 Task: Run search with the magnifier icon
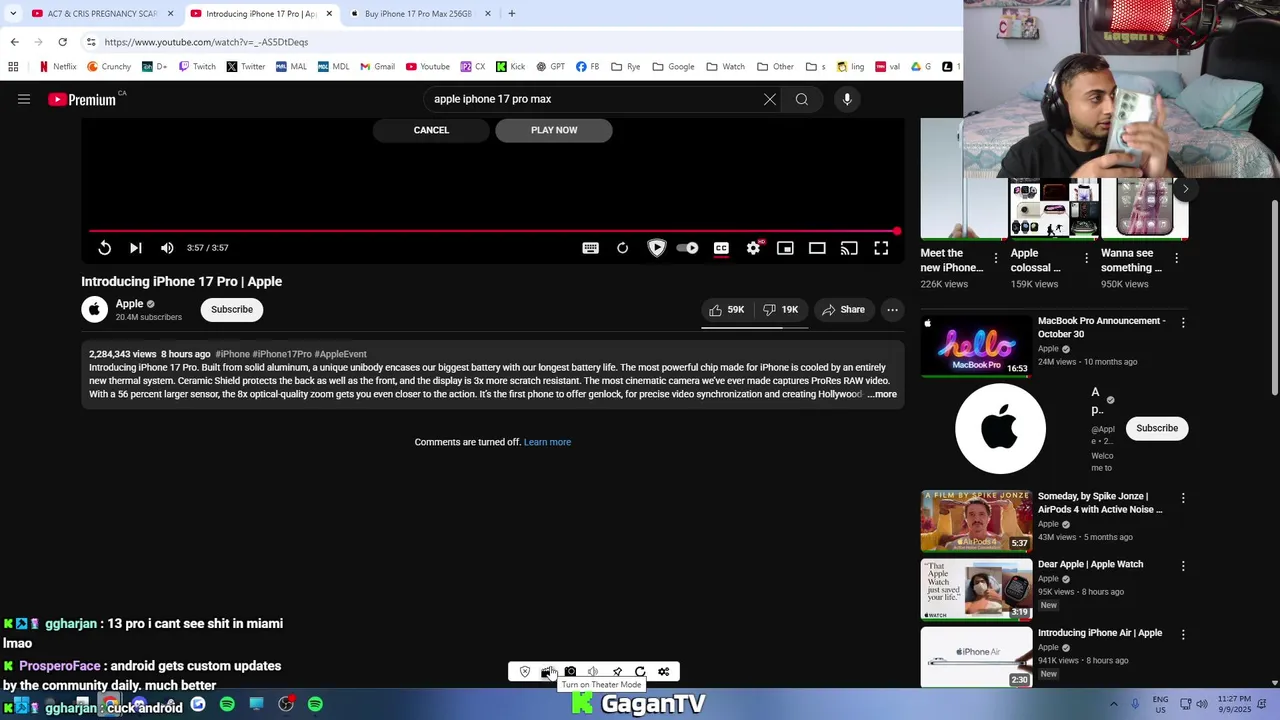tap(802, 99)
